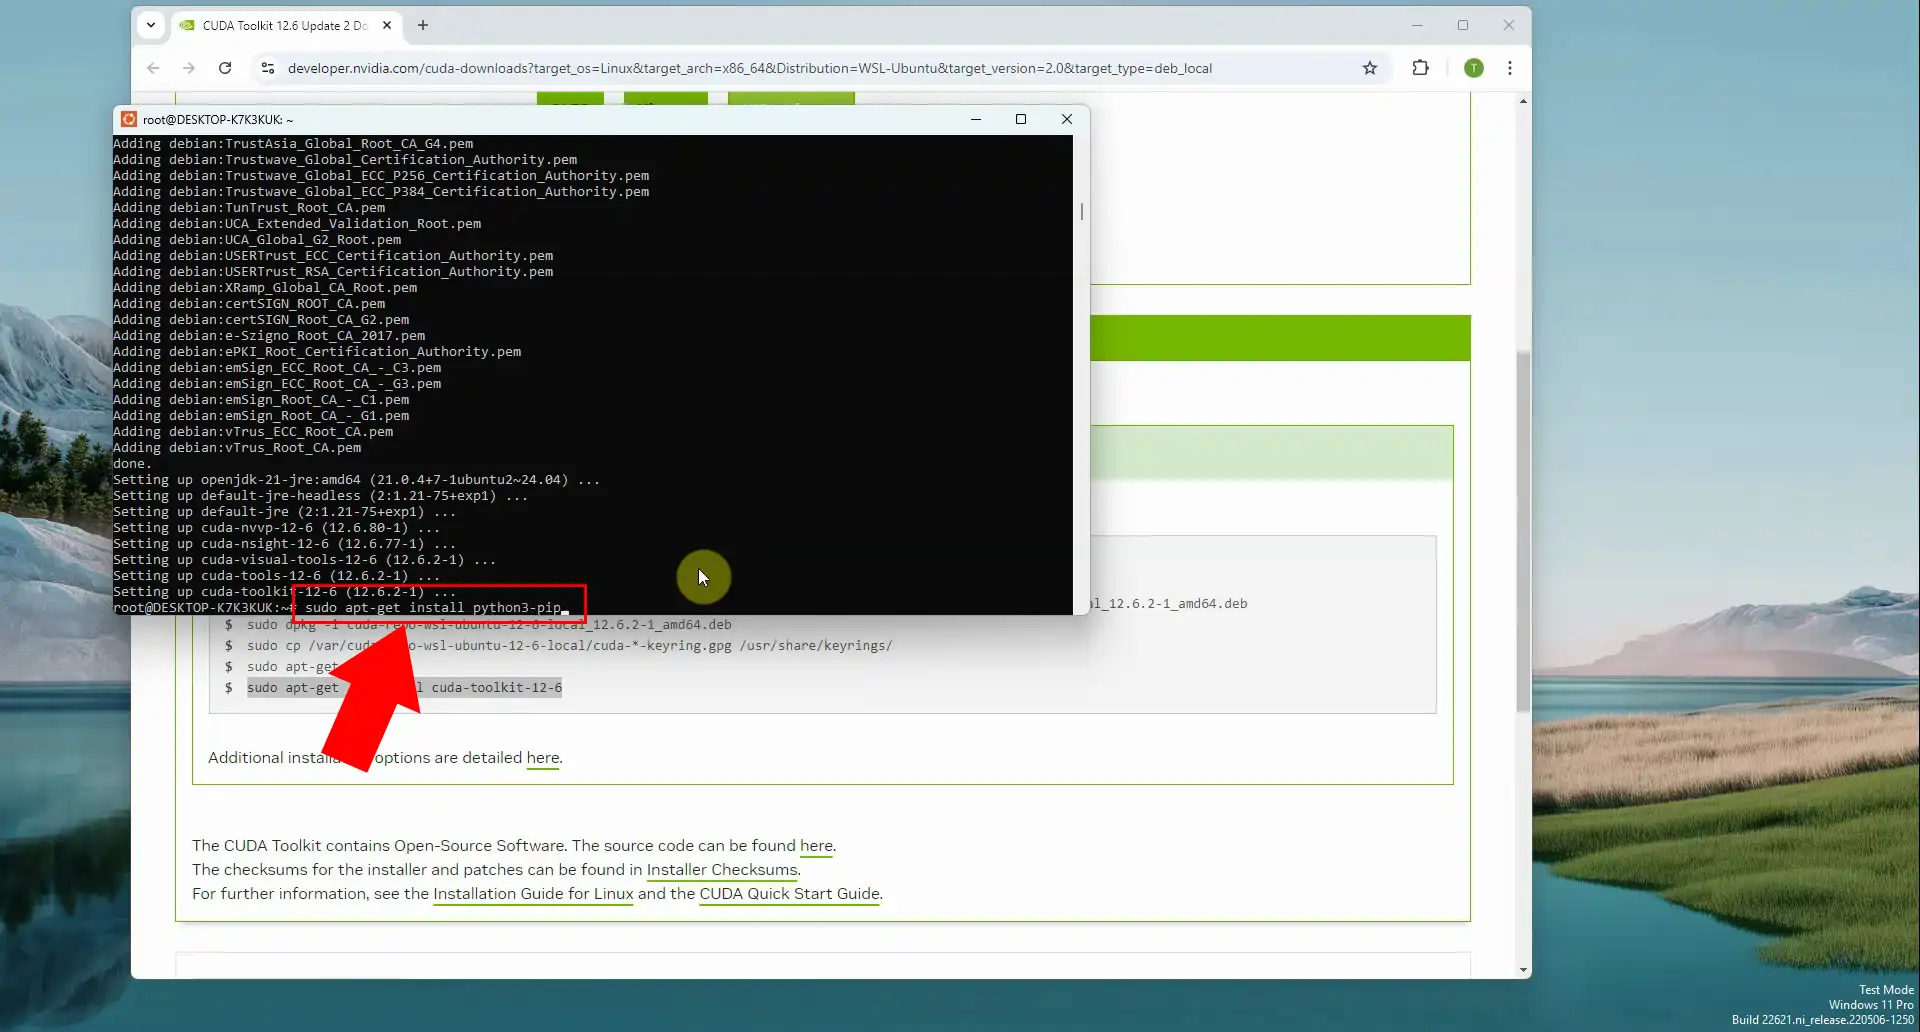
Task: Click 'Setting up default-jre-headless' terminal line
Action: click(x=320, y=496)
